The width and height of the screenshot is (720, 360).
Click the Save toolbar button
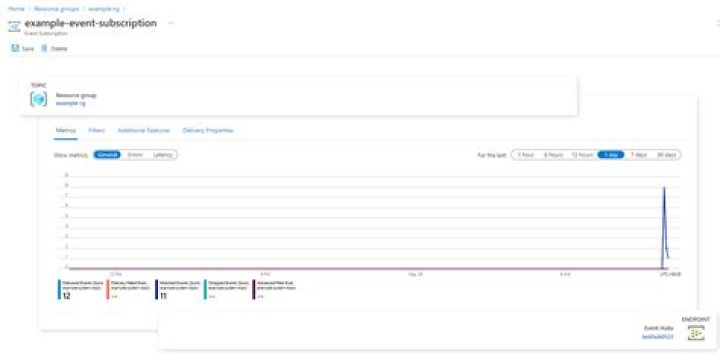(x=22, y=48)
